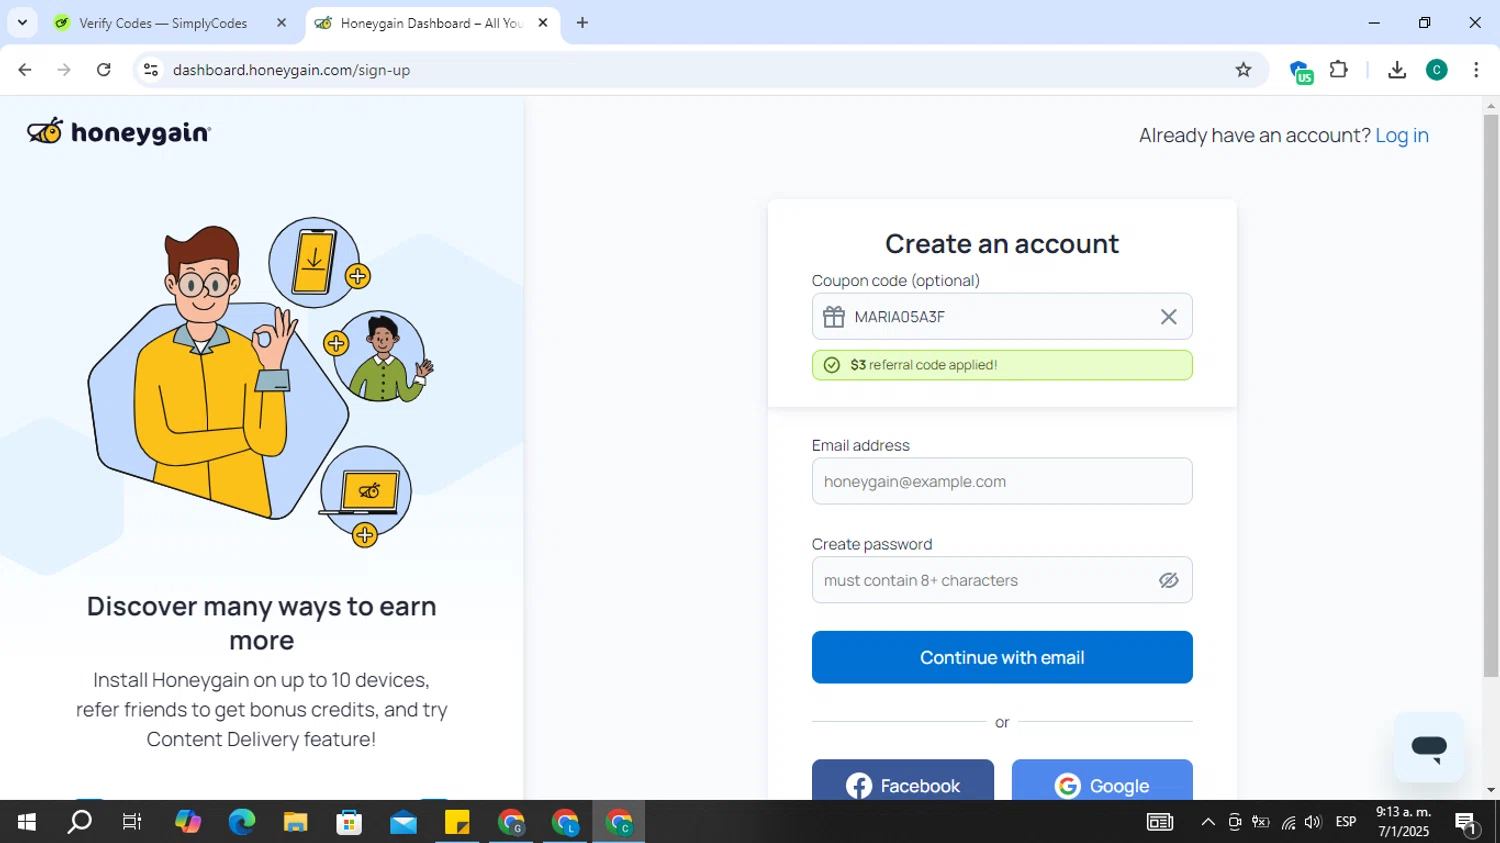
Task: View site information icon
Action: (151, 70)
